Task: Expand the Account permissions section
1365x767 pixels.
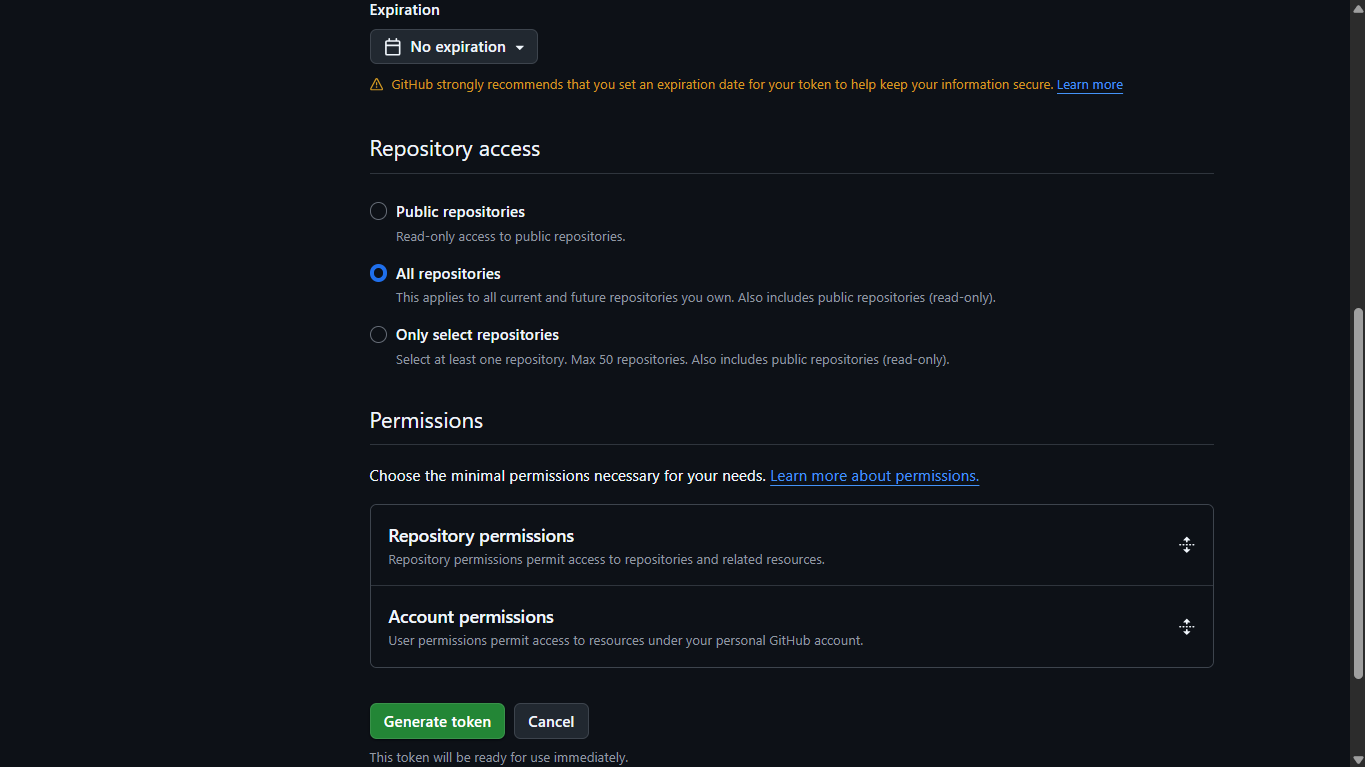Action: [471, 617]
